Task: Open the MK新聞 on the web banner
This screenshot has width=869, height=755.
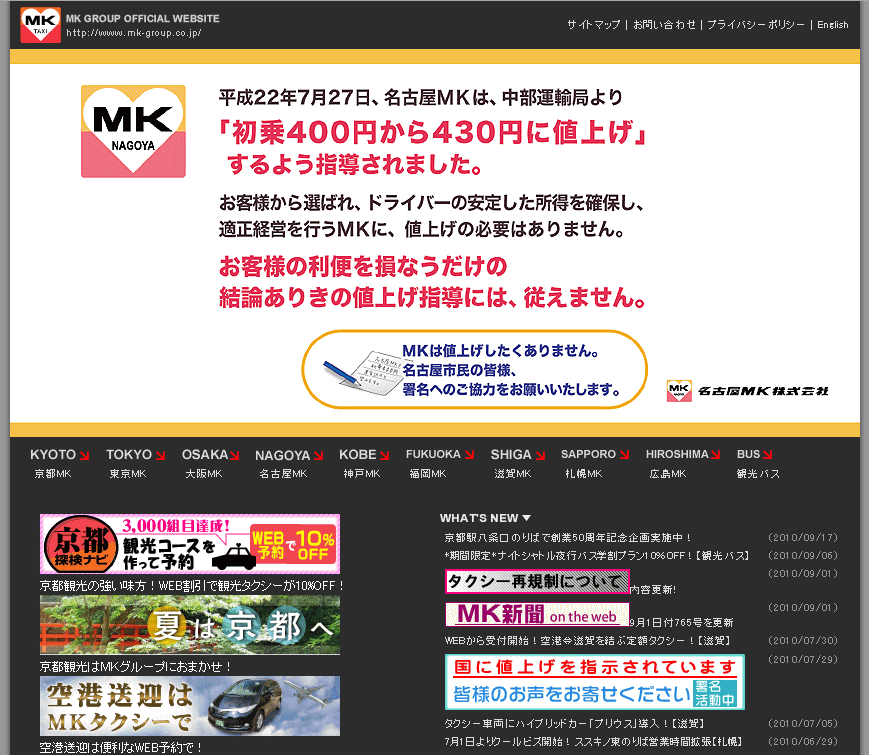Action: click(537, 614)
